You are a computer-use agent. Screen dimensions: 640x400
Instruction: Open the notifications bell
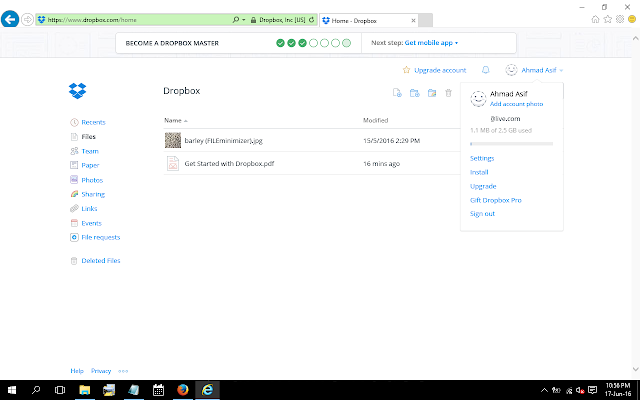coord(485,70)
